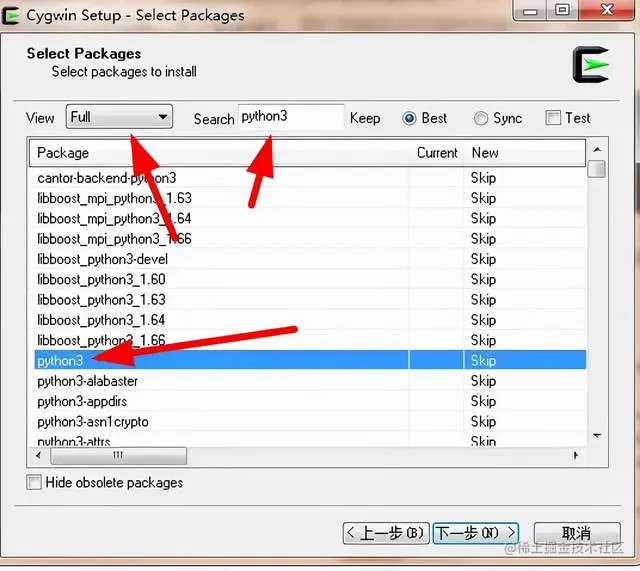The height and width of the screenshot is (571, 640).
Task: Click the Cygwin title bar icon
Action: tap(11, 16)
